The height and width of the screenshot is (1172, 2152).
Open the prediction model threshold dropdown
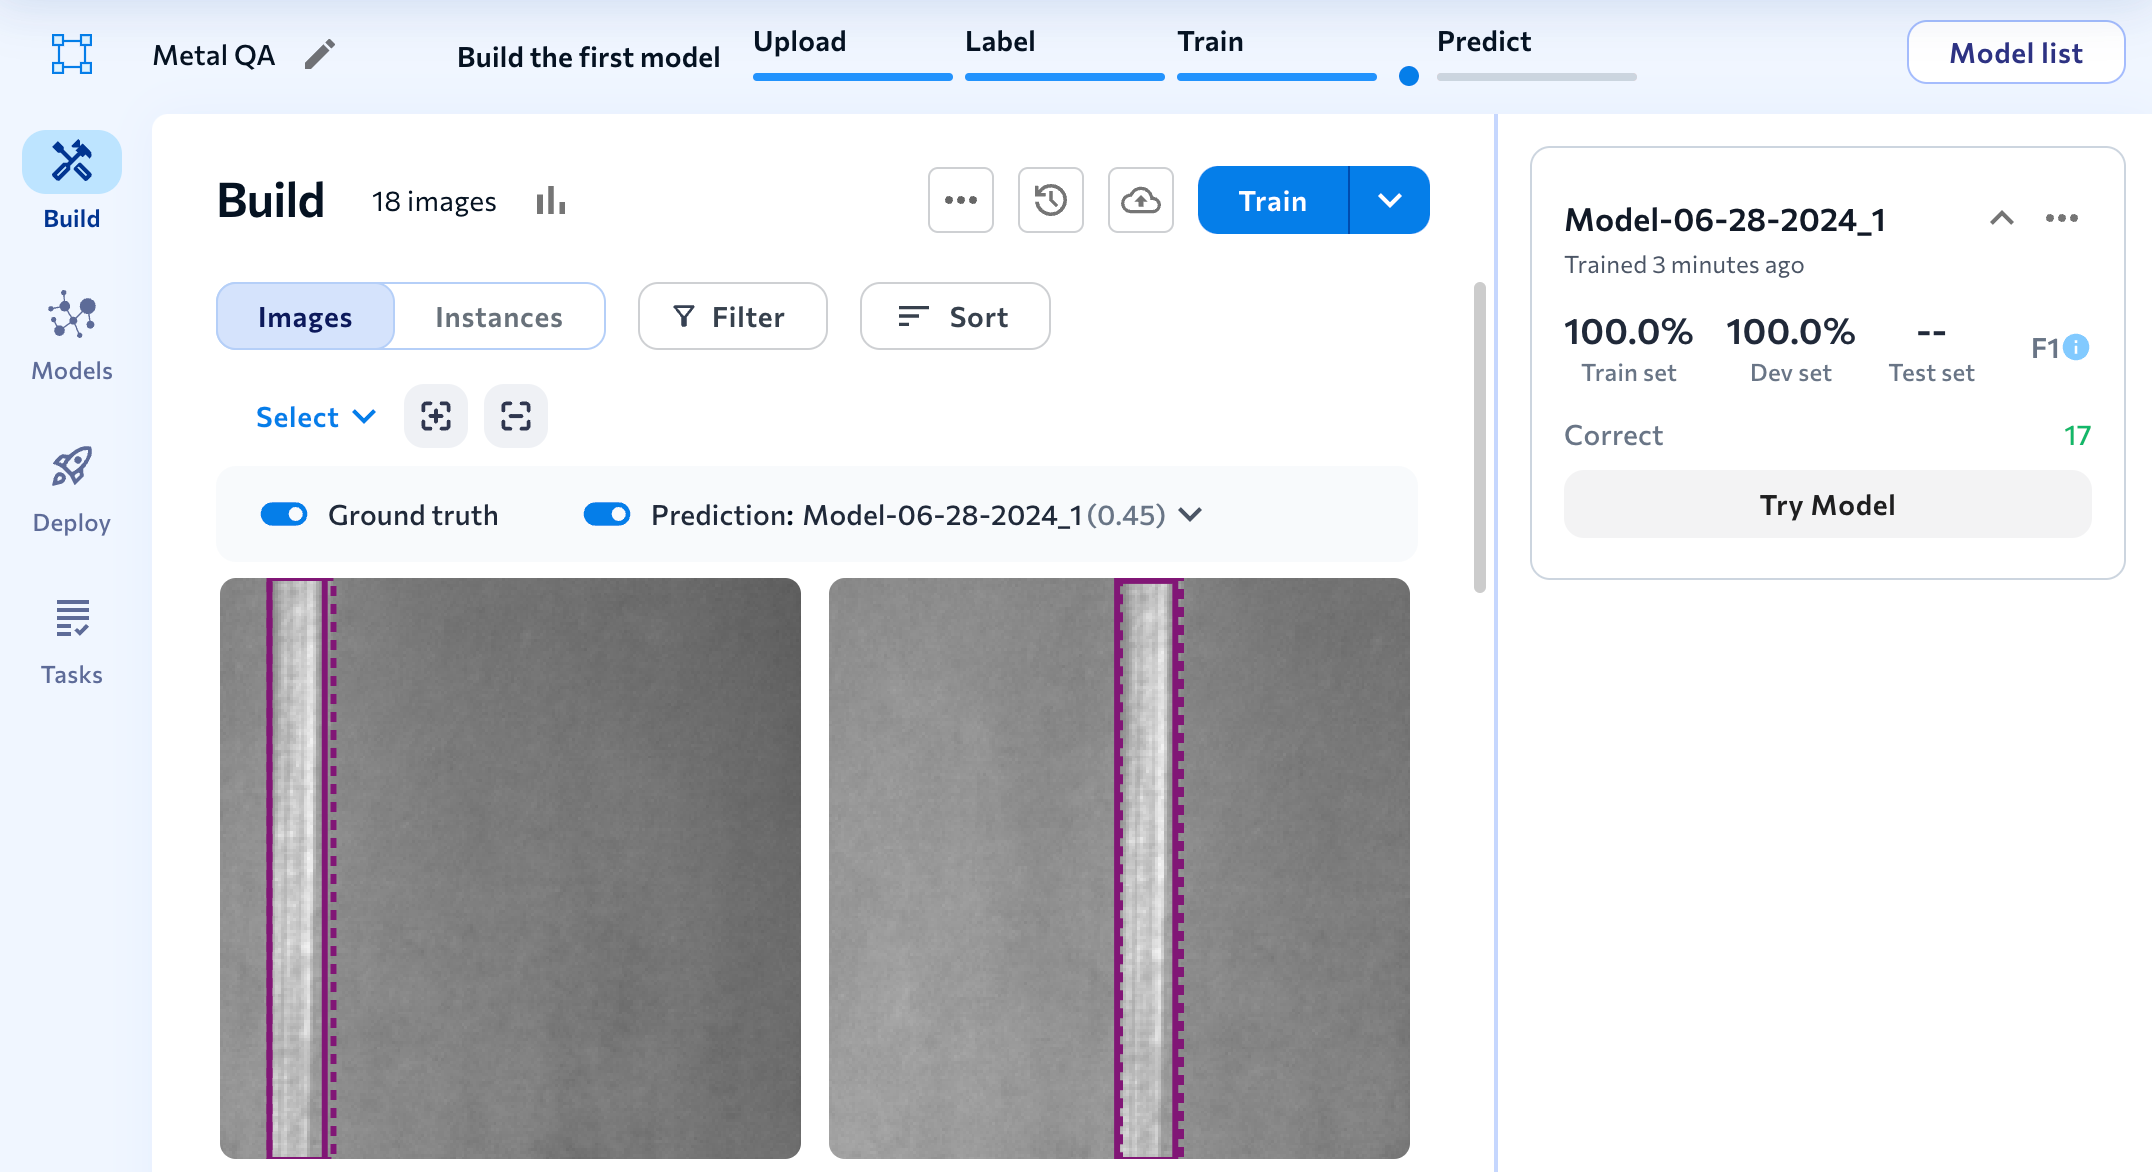point(1189,515)
